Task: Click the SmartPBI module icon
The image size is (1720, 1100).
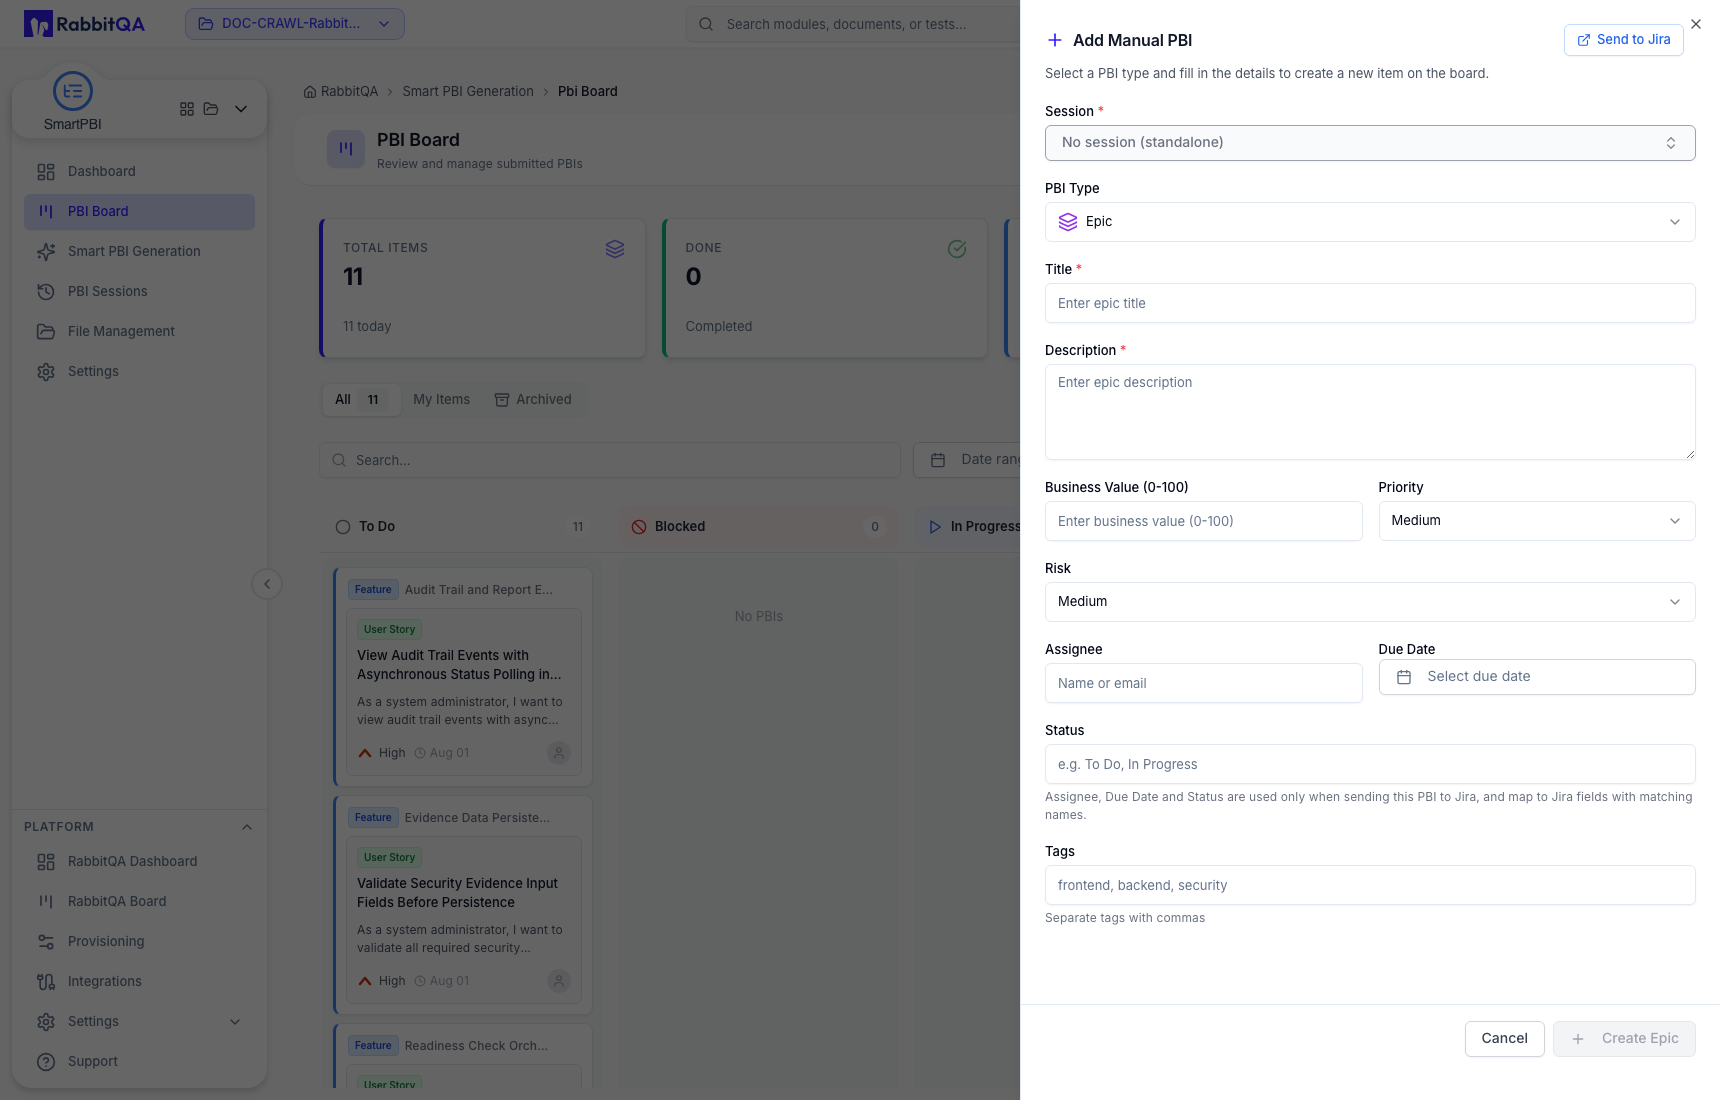Action: pyautogui.click(x=73, y=91)
